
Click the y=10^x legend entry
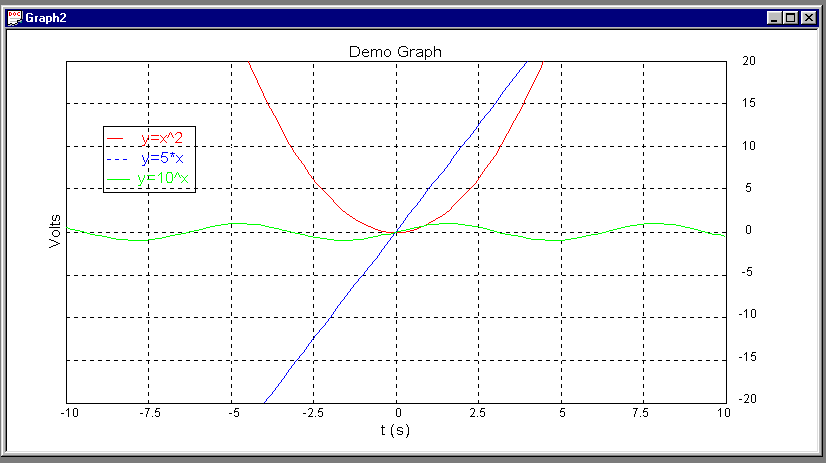pos(163,178)
